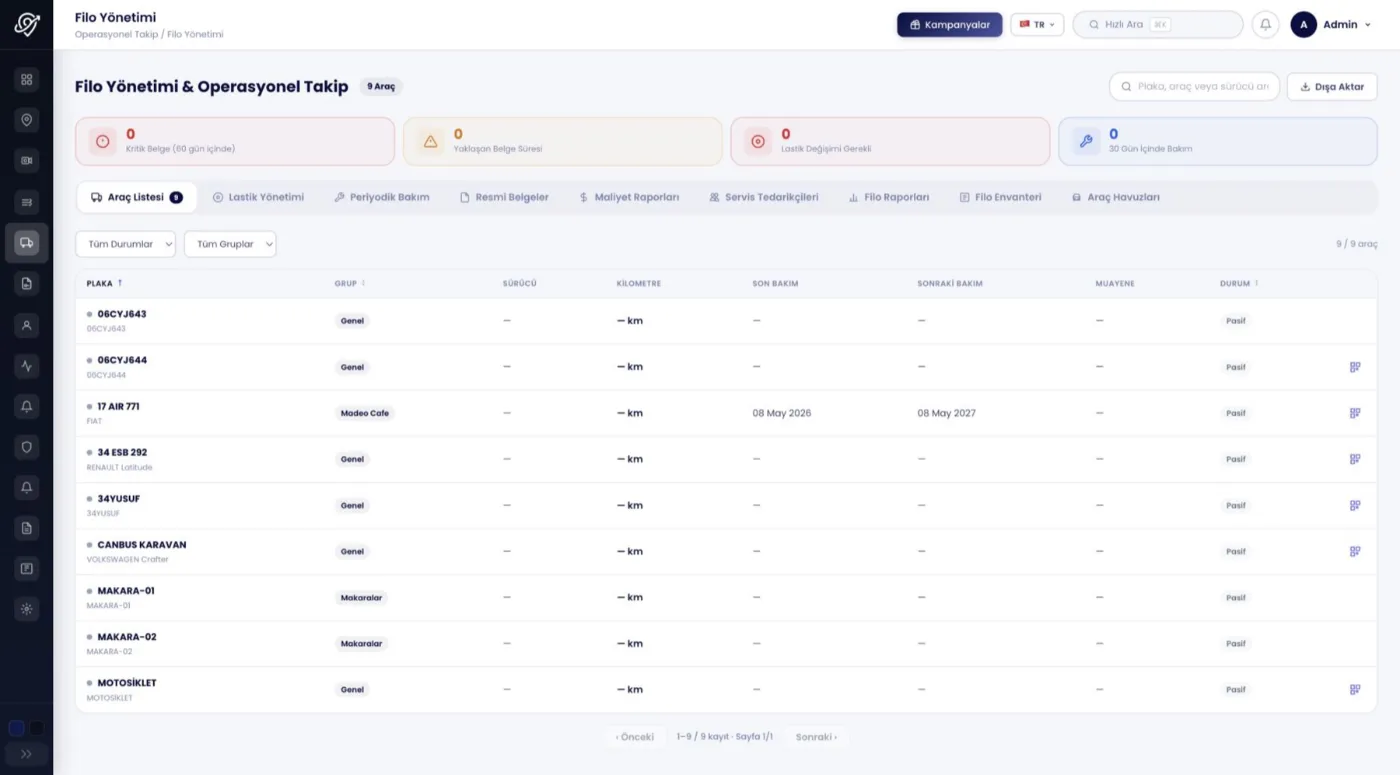Open the user person icon in sidebar
The height and width of the screenshot is (775, 1400).
pos(27,325)
